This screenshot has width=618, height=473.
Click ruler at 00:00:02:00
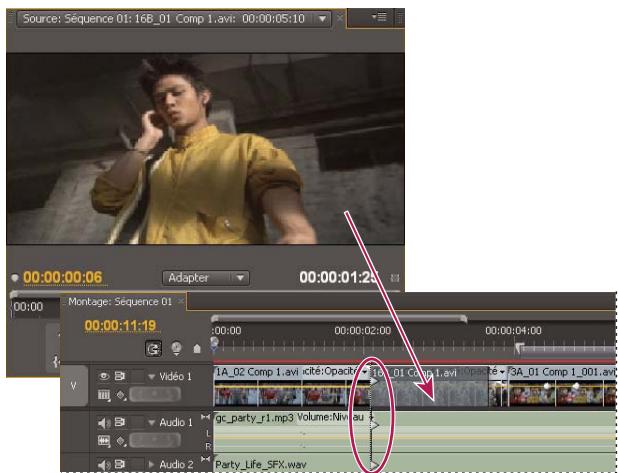(x=363, y=331)
